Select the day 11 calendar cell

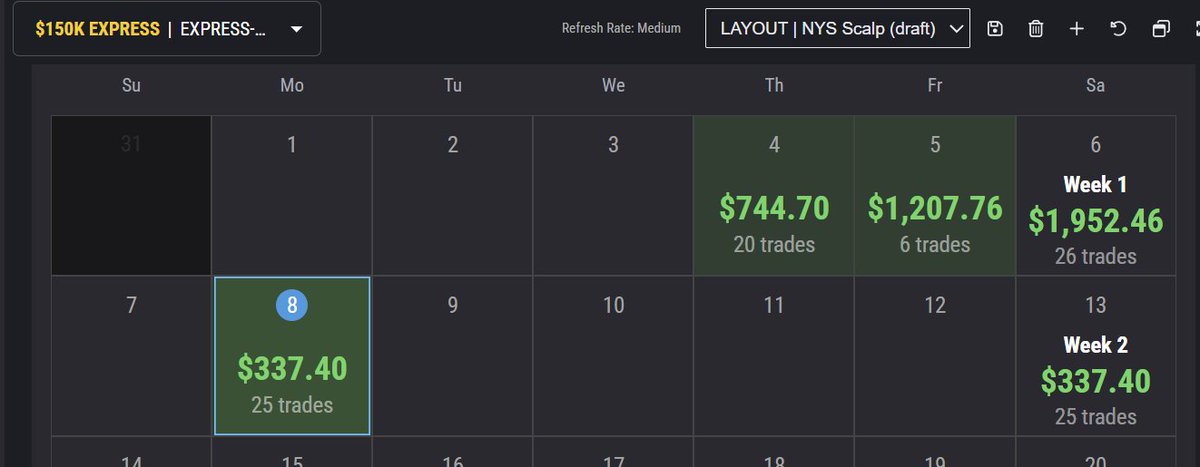(x=774, y=356)
